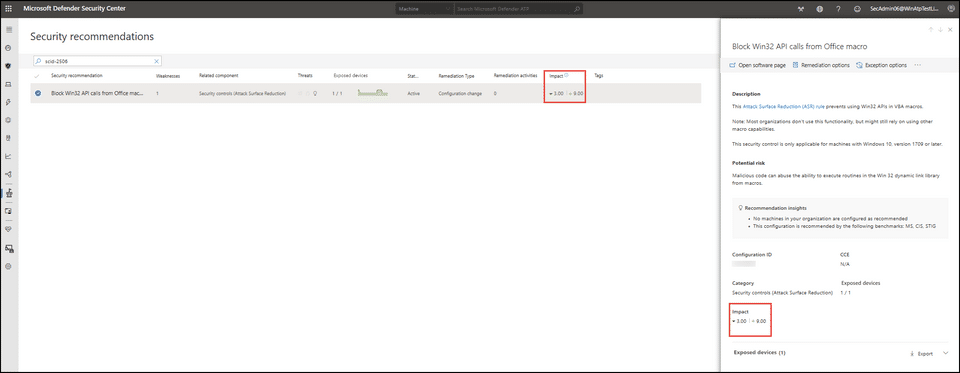Screen dimensions: 960x373
Task: Click 'Security controls (Attack Surface Reduction)' cell in table
Action: click(242, 94)
